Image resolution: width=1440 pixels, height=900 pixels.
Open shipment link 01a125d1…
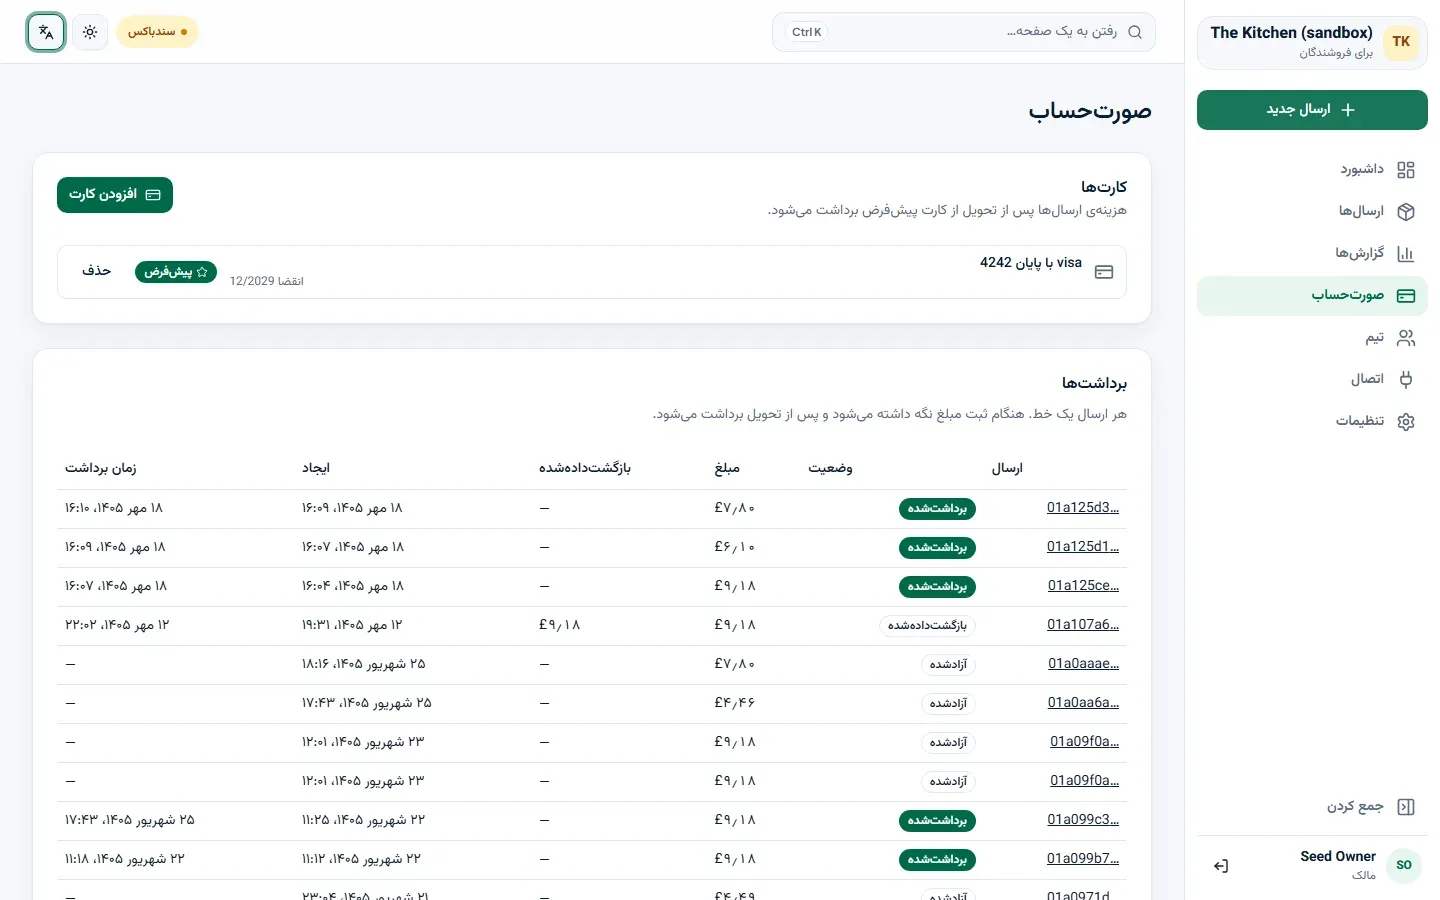click(1083, 547)
